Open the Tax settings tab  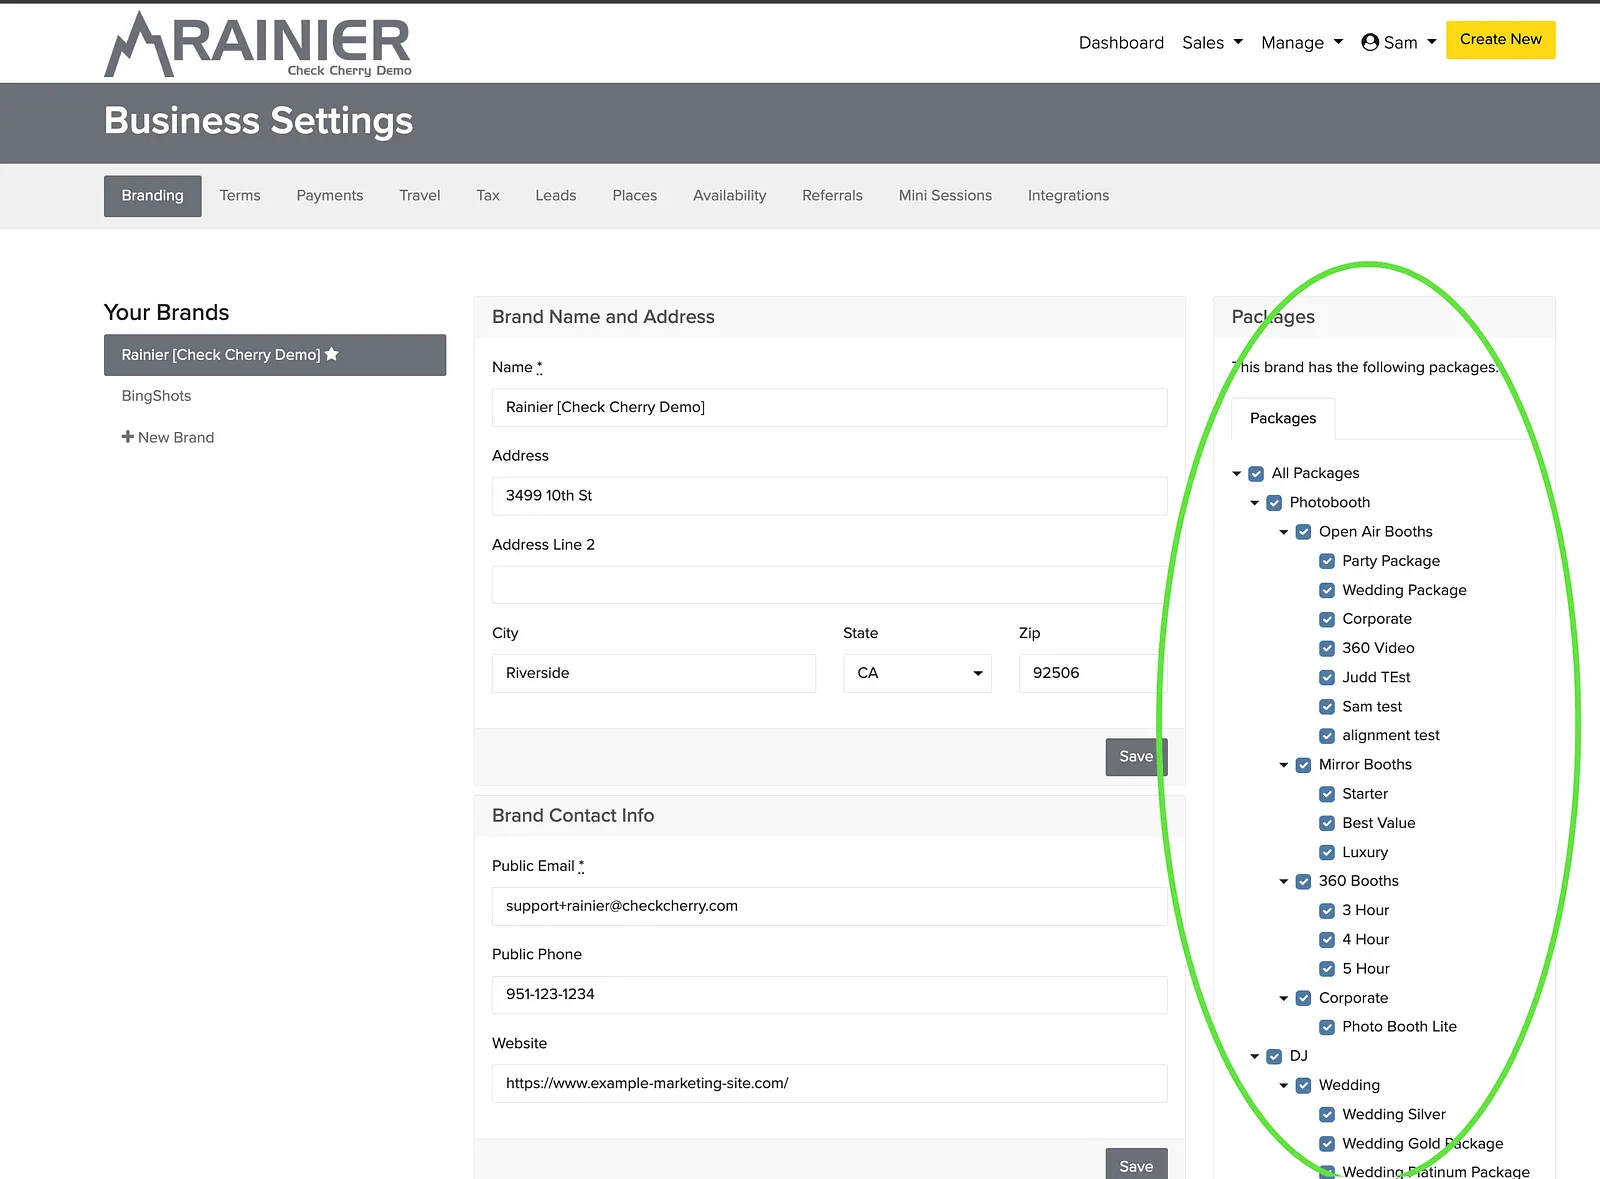pyautogui.click(x=488, y=196)
